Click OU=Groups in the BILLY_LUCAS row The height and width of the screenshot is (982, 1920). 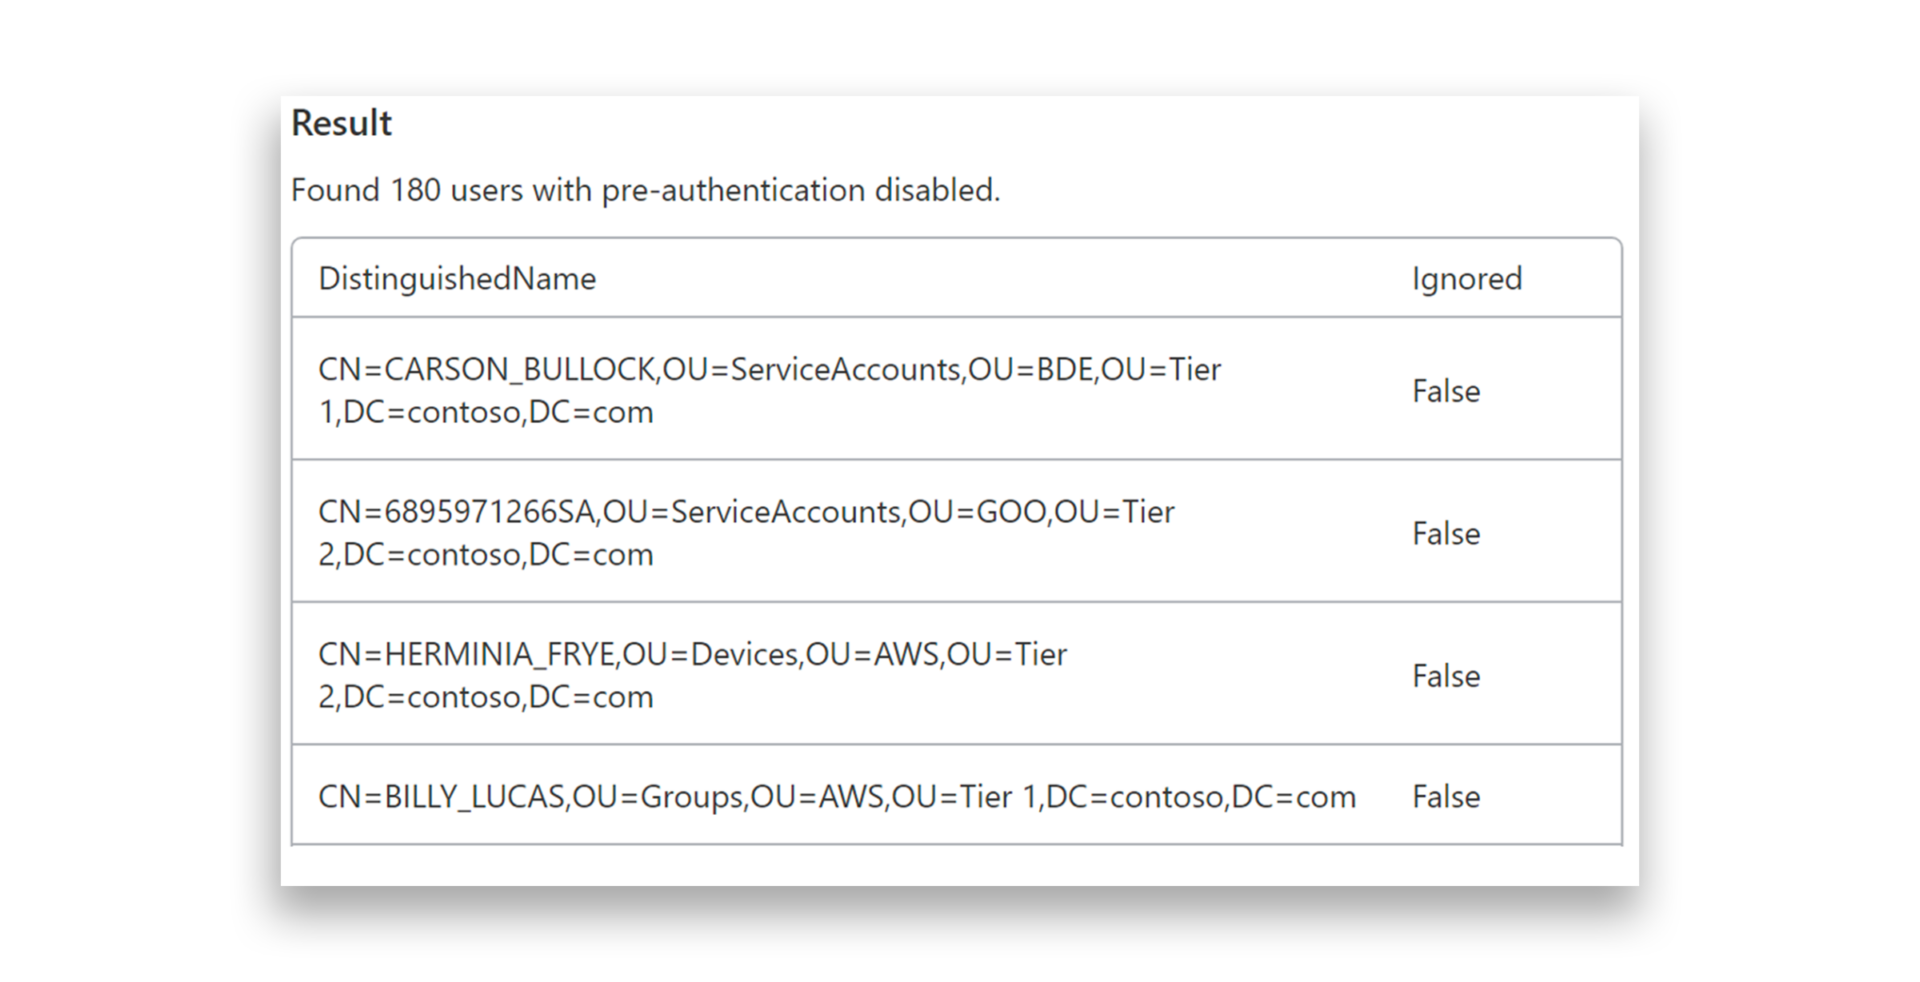(x=658, y=797)
